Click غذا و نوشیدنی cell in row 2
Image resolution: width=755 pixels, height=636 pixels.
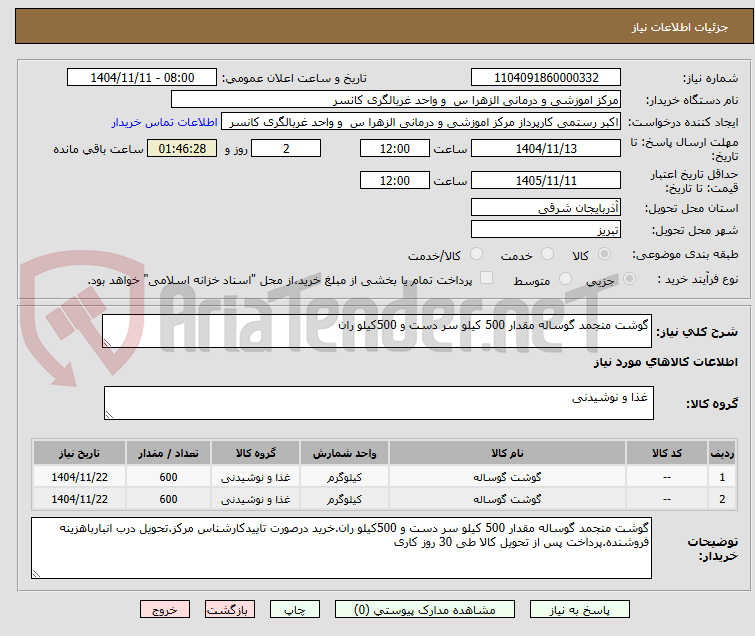pyautogui.click(x=256, y=499)
